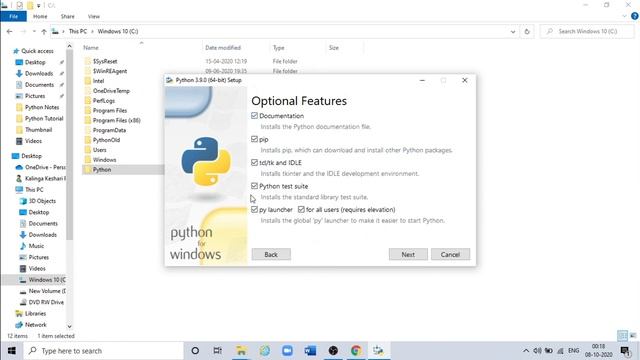640x360 pixels.
Task: Open Zoom taskbar icon
Action: tap(287, 351)
